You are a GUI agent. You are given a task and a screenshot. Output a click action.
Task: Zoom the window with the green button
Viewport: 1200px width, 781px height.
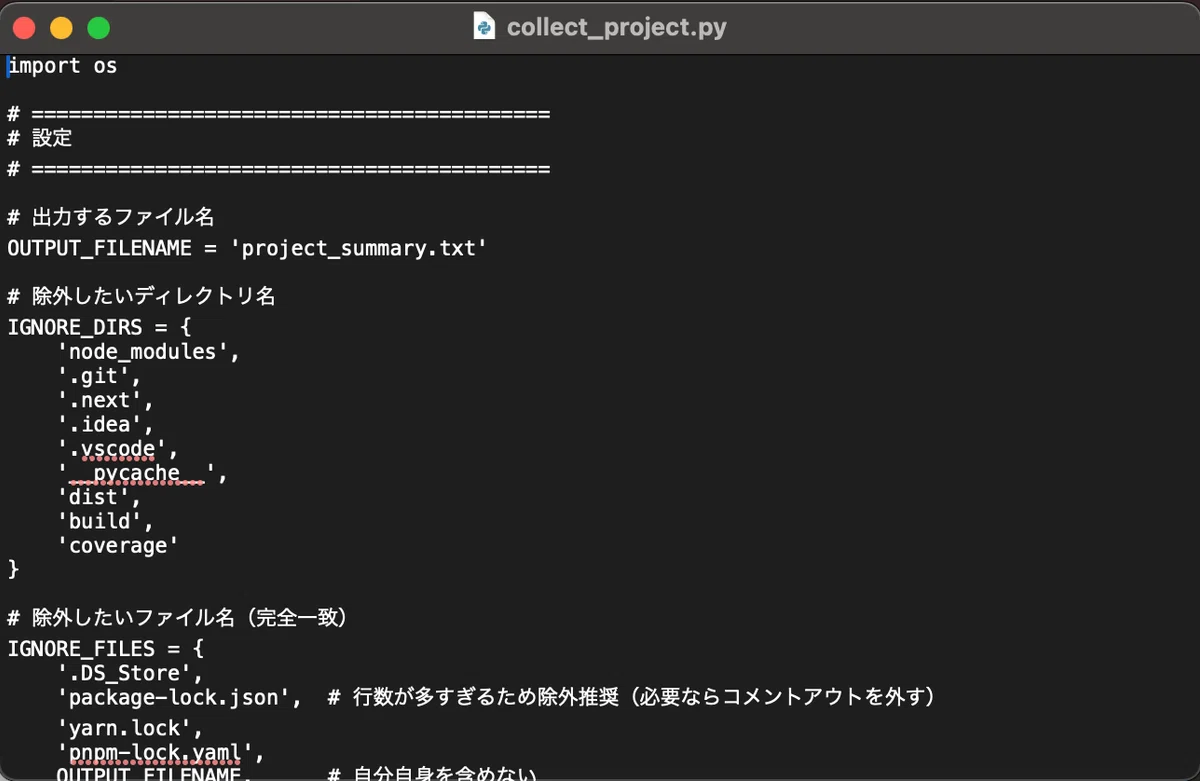coord(98,28)
